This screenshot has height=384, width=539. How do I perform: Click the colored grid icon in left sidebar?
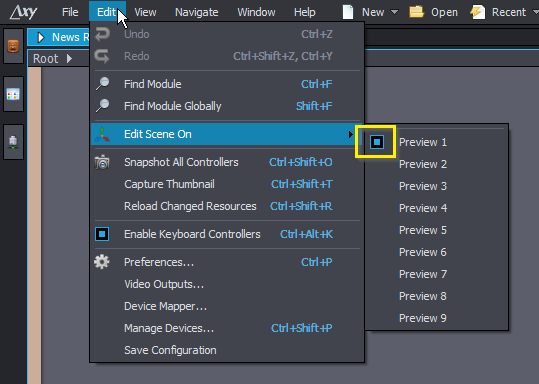click(13, 94)
